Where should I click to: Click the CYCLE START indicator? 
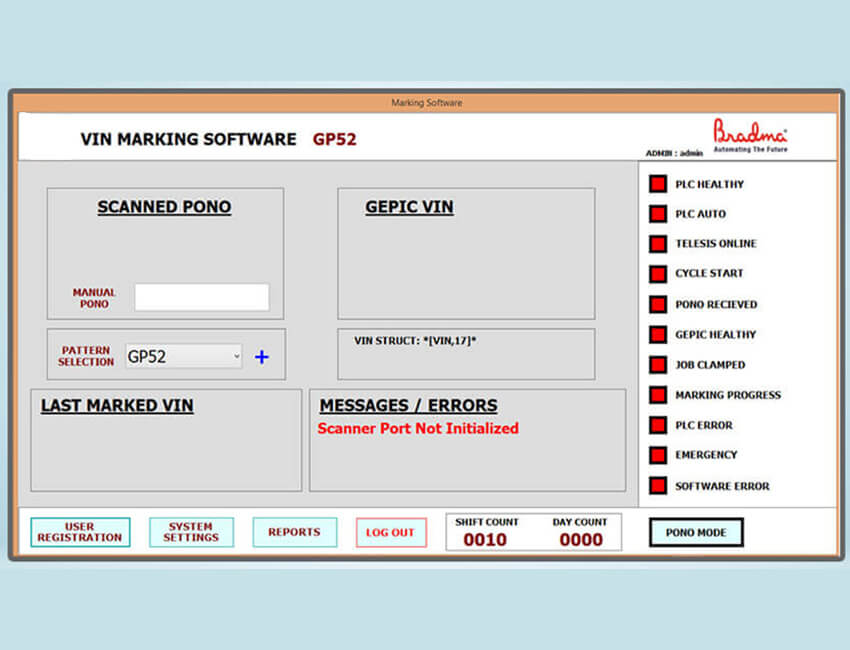657,274
